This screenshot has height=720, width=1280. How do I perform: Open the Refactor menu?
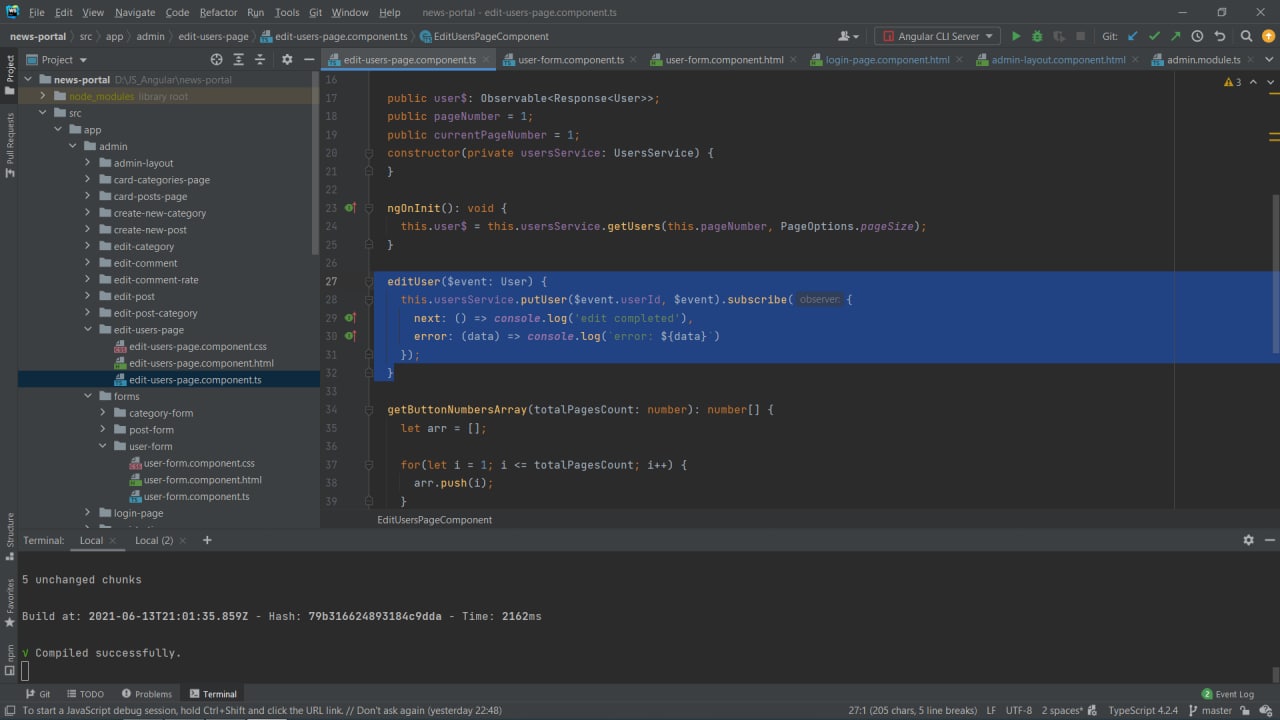(x=218, y=12)
